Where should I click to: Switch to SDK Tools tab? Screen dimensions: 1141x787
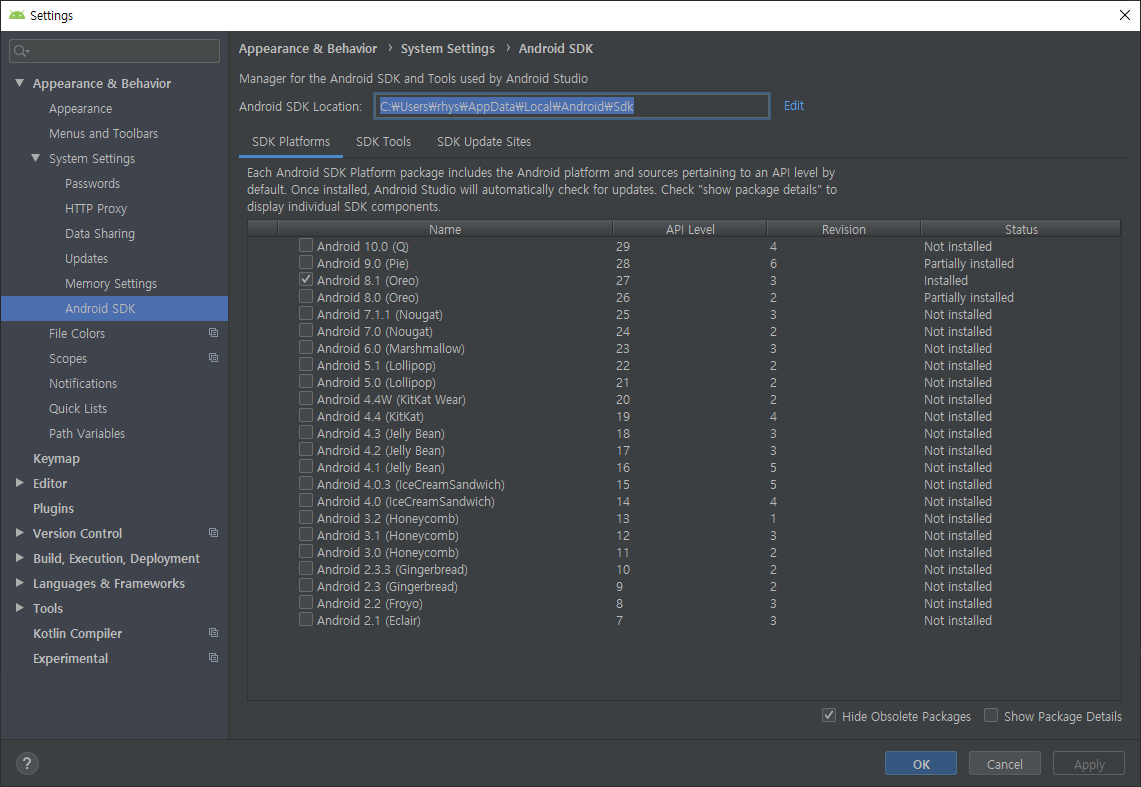(383, 142)
